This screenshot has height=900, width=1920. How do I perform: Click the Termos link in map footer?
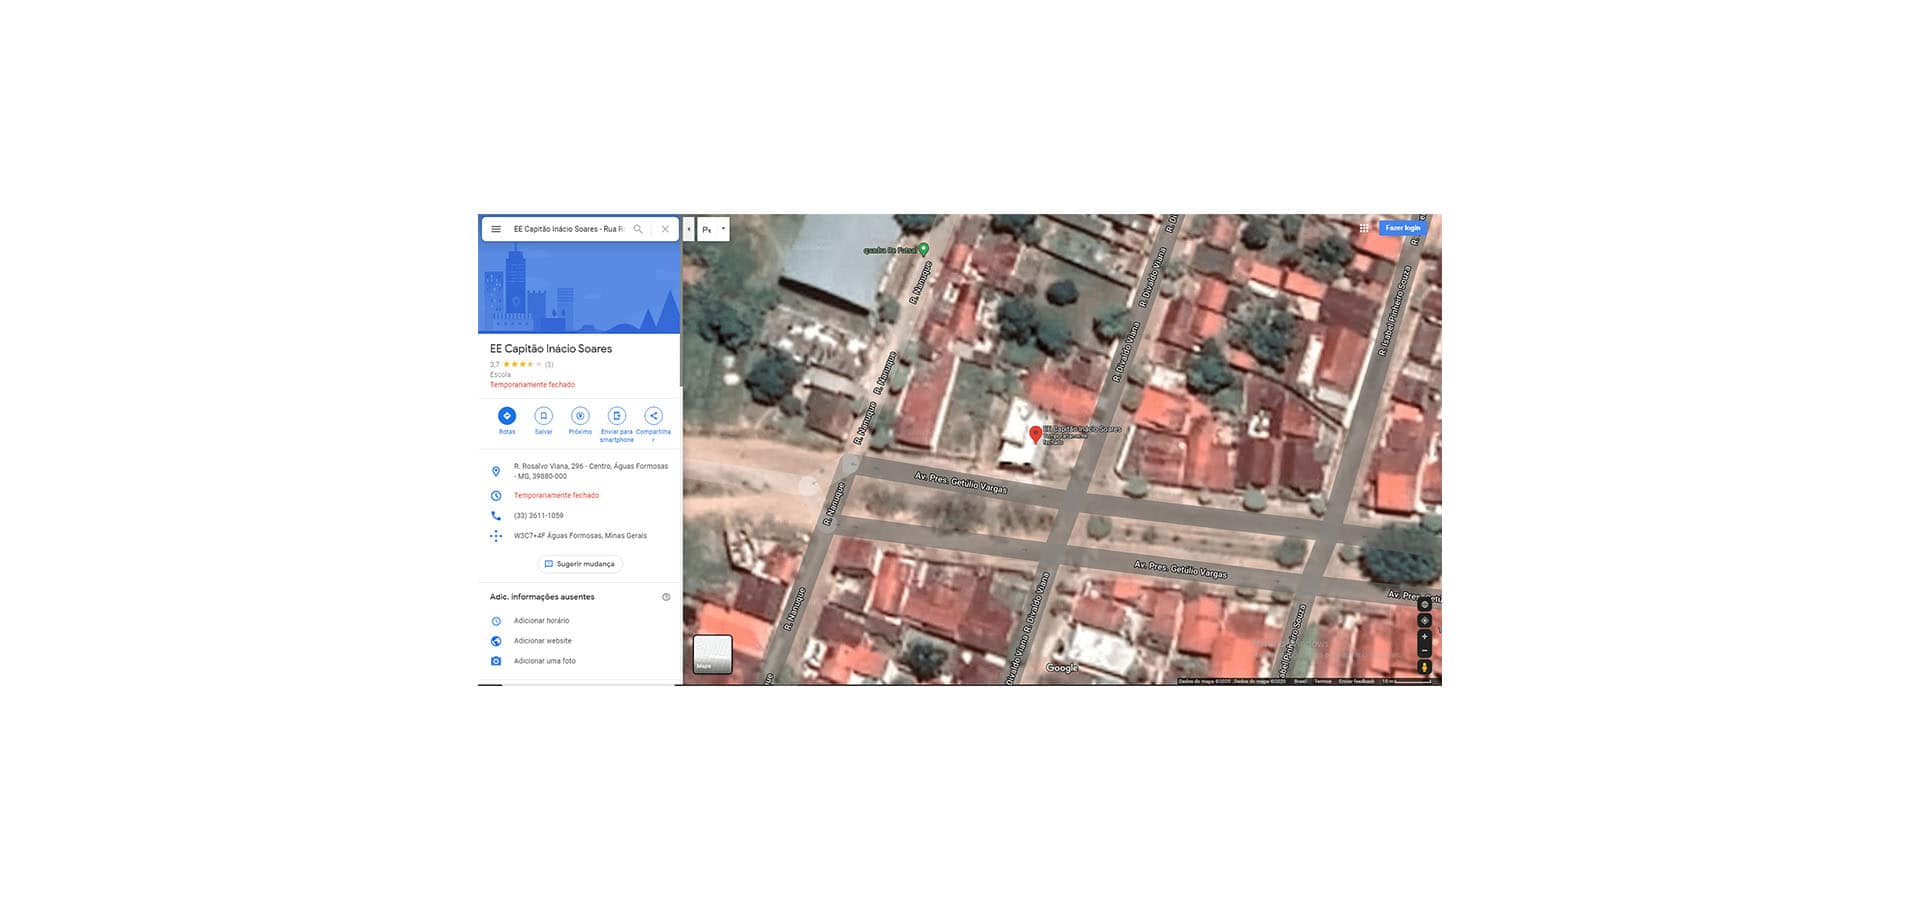click(1322, 681)
